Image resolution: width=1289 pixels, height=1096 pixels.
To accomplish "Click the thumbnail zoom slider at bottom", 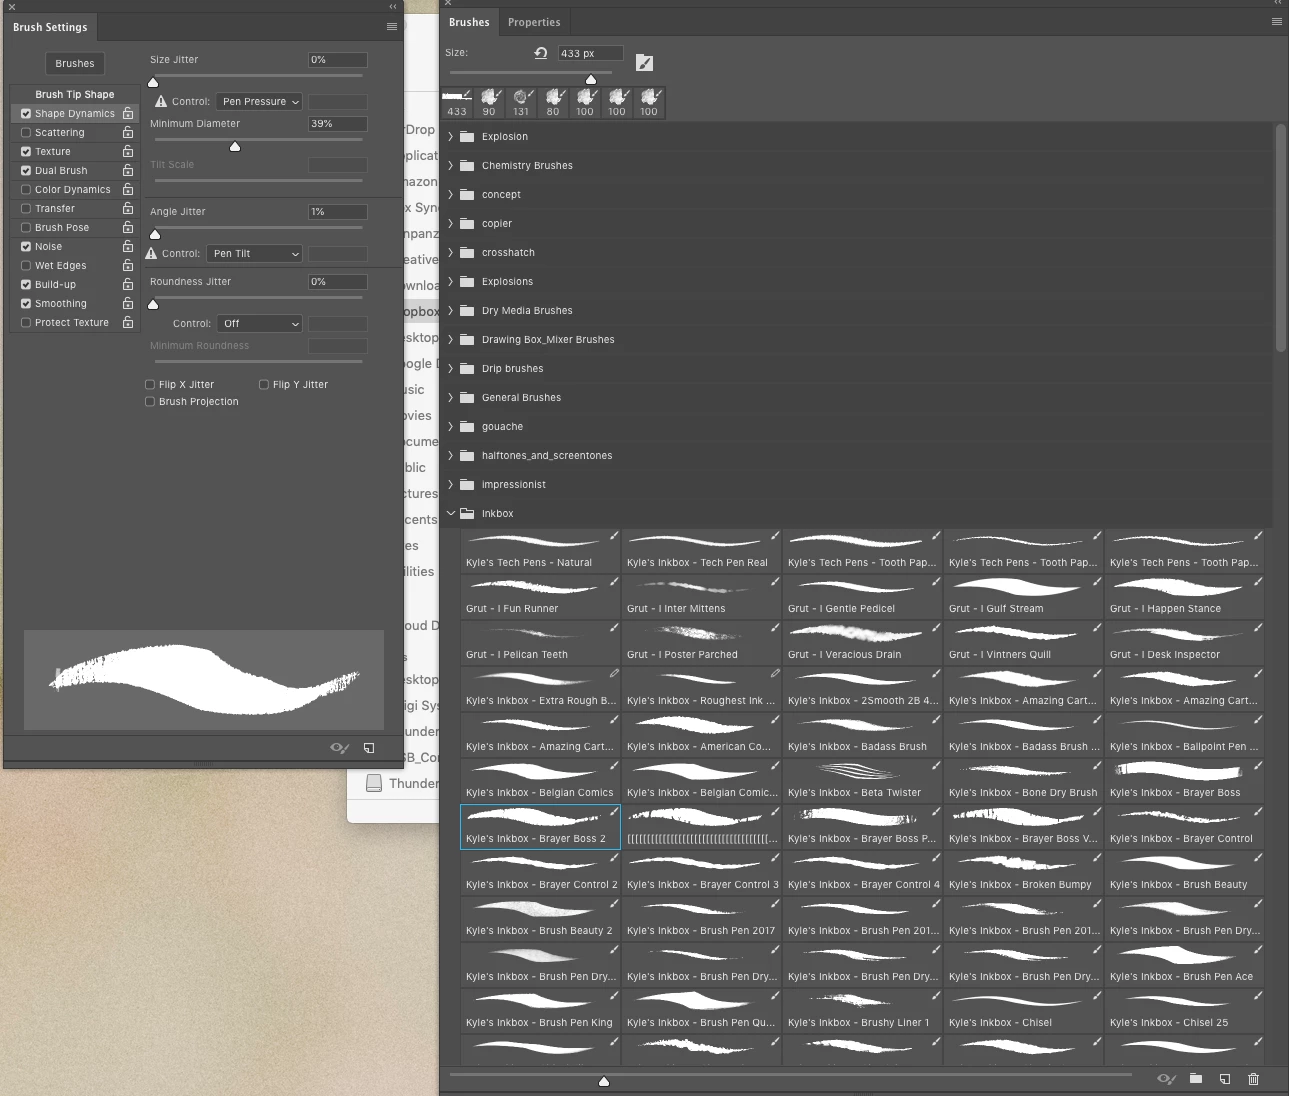I will pos(604,1081).
